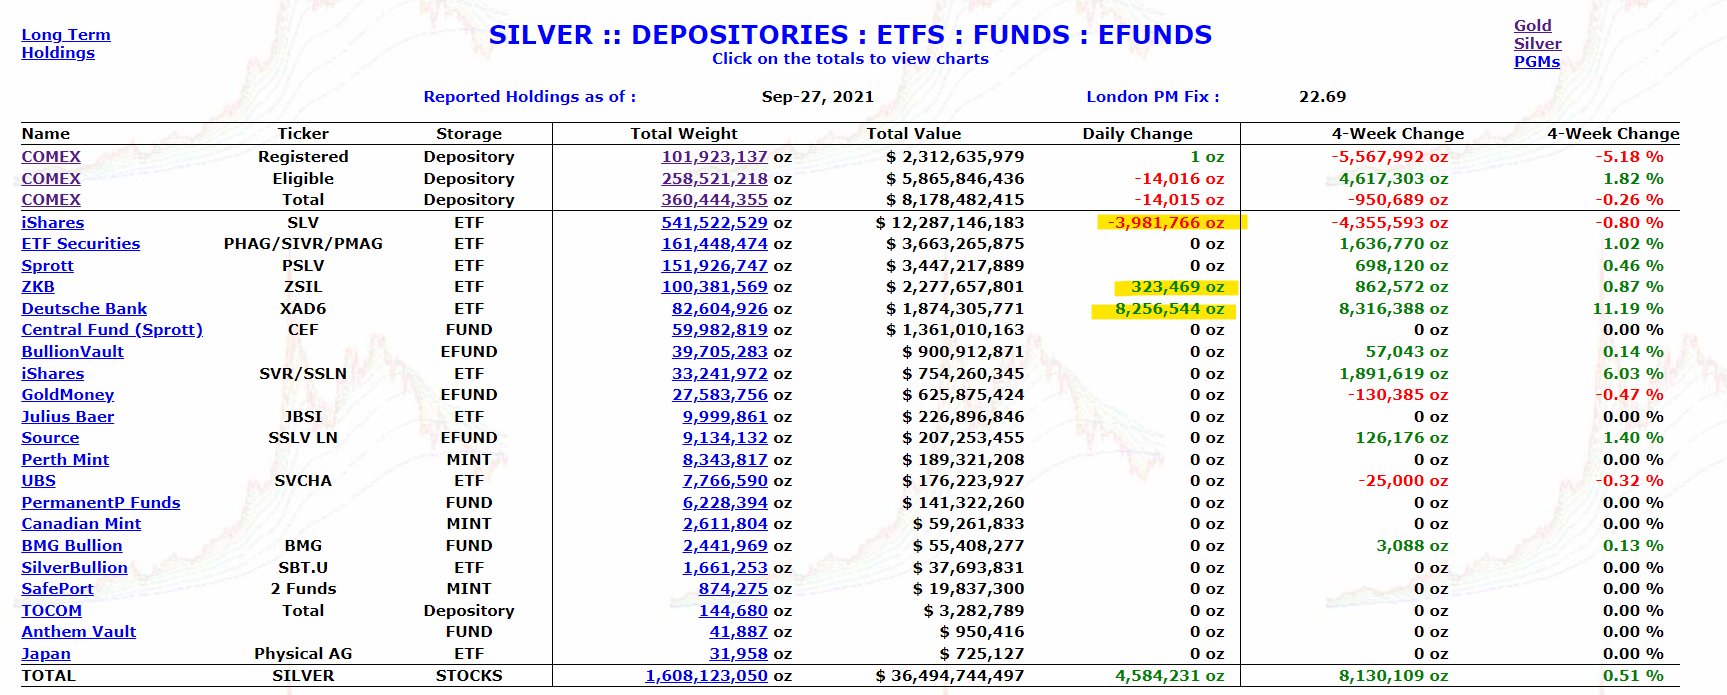
Task: Open Japan Physical AG name link
Action: [46, 654]
